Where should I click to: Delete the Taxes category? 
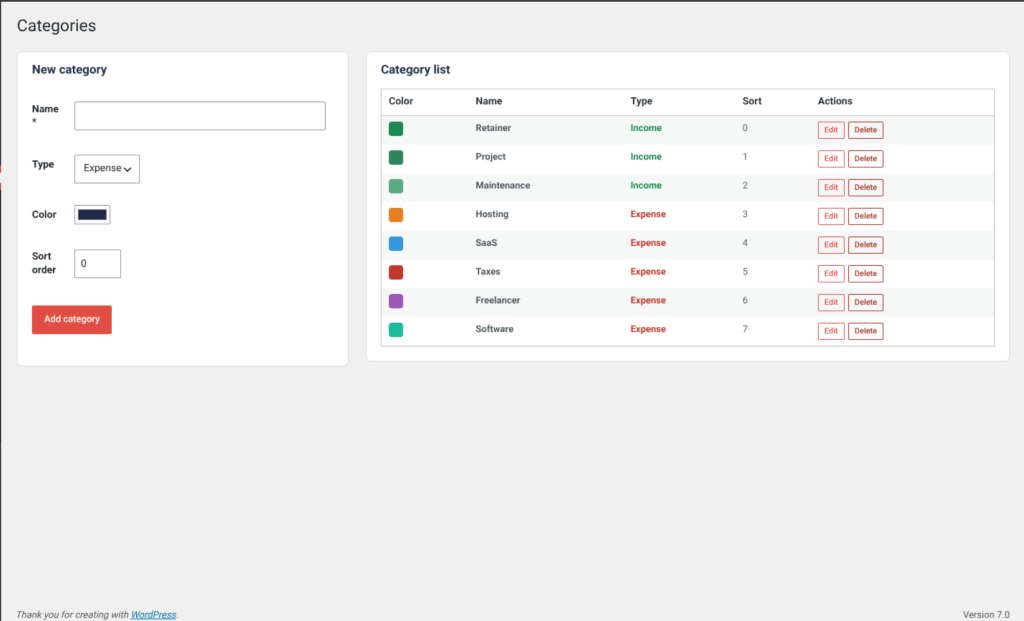click(x=865, y=274)
